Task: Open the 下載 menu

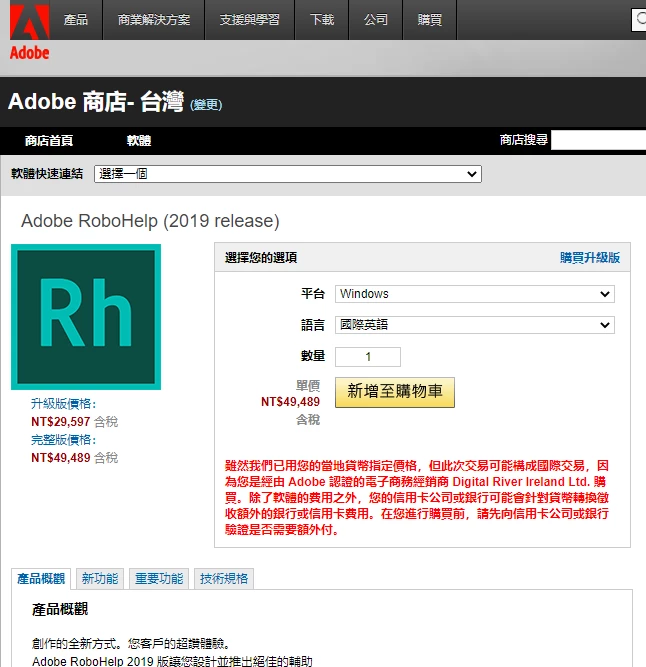Action: point(322,20)
